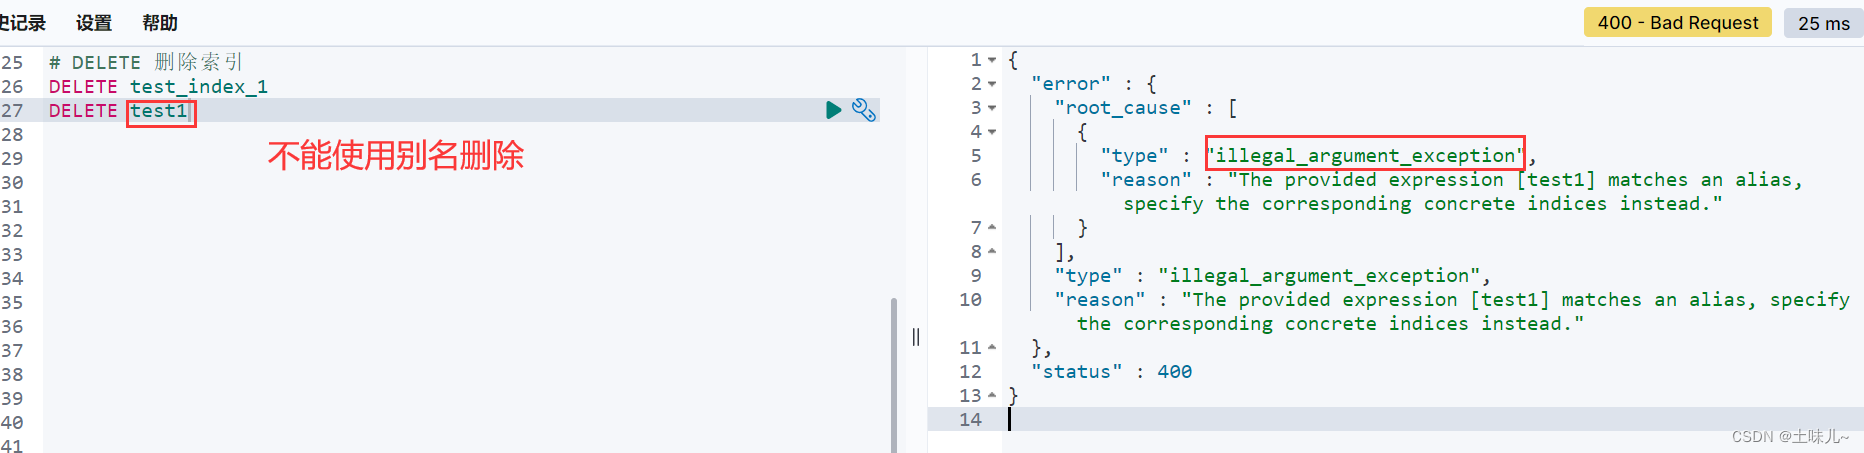Click the status value 400 on line 12
This screenshot has width=1864, height=453.
click(1175, 372)
